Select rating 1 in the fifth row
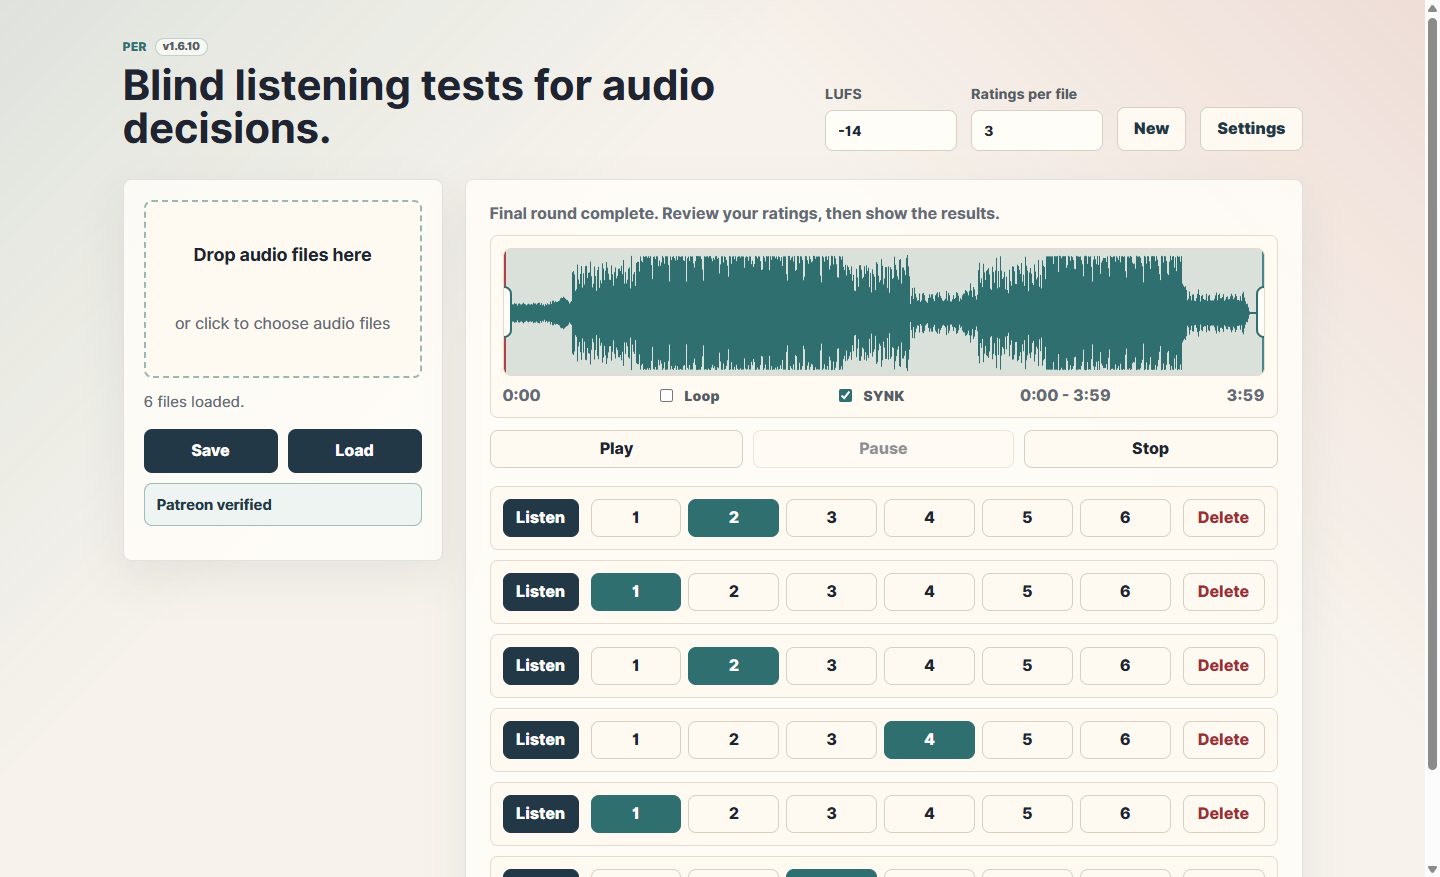 coord(636,814)
